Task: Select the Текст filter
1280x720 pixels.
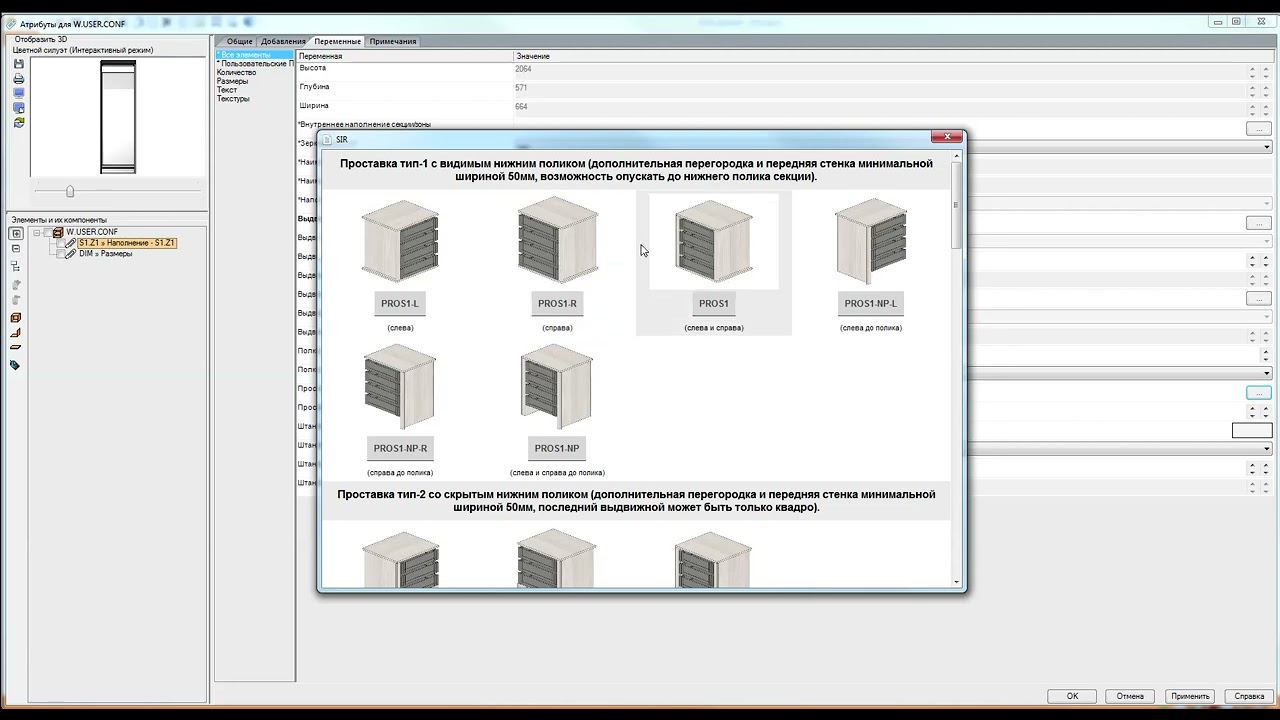Action: [x=227, y=90]
